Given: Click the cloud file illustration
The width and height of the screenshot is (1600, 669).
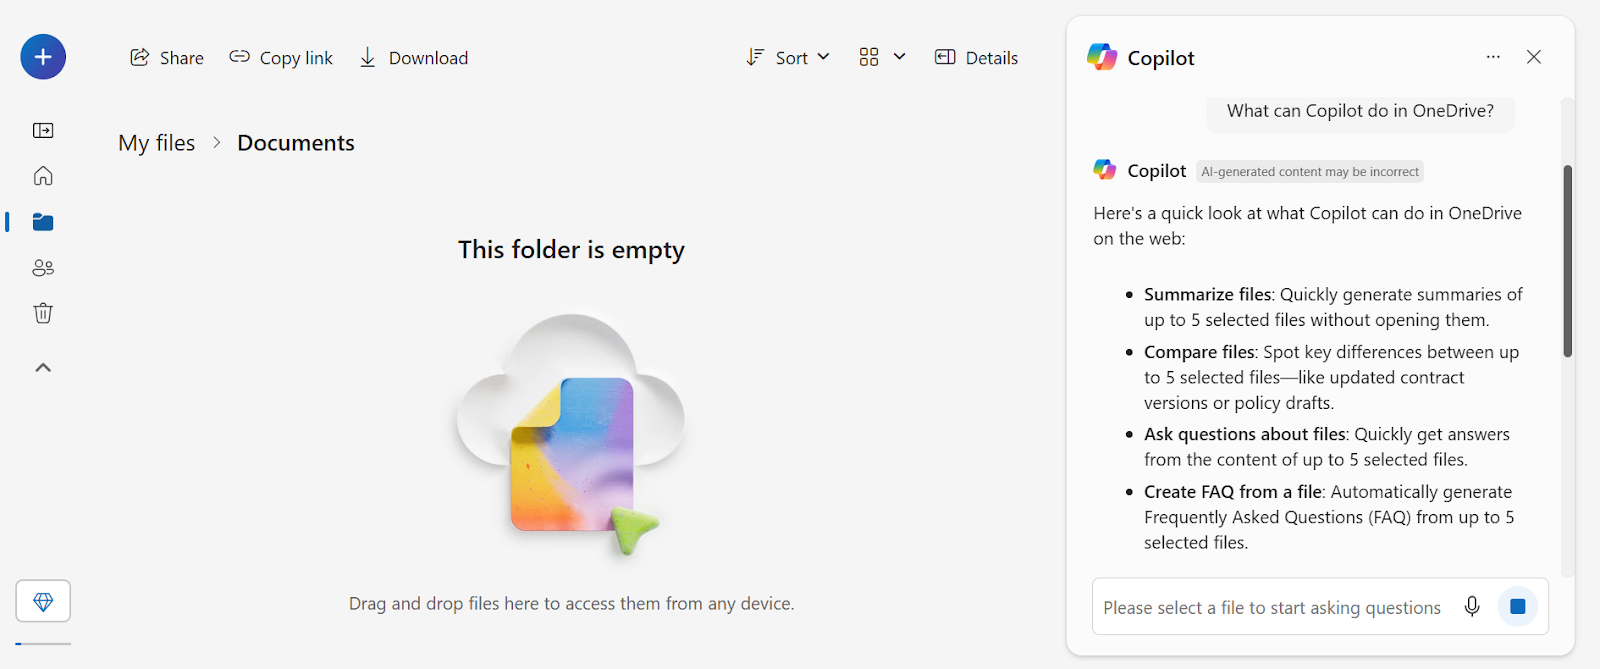Looking at the screenshot, I should 571,435.
